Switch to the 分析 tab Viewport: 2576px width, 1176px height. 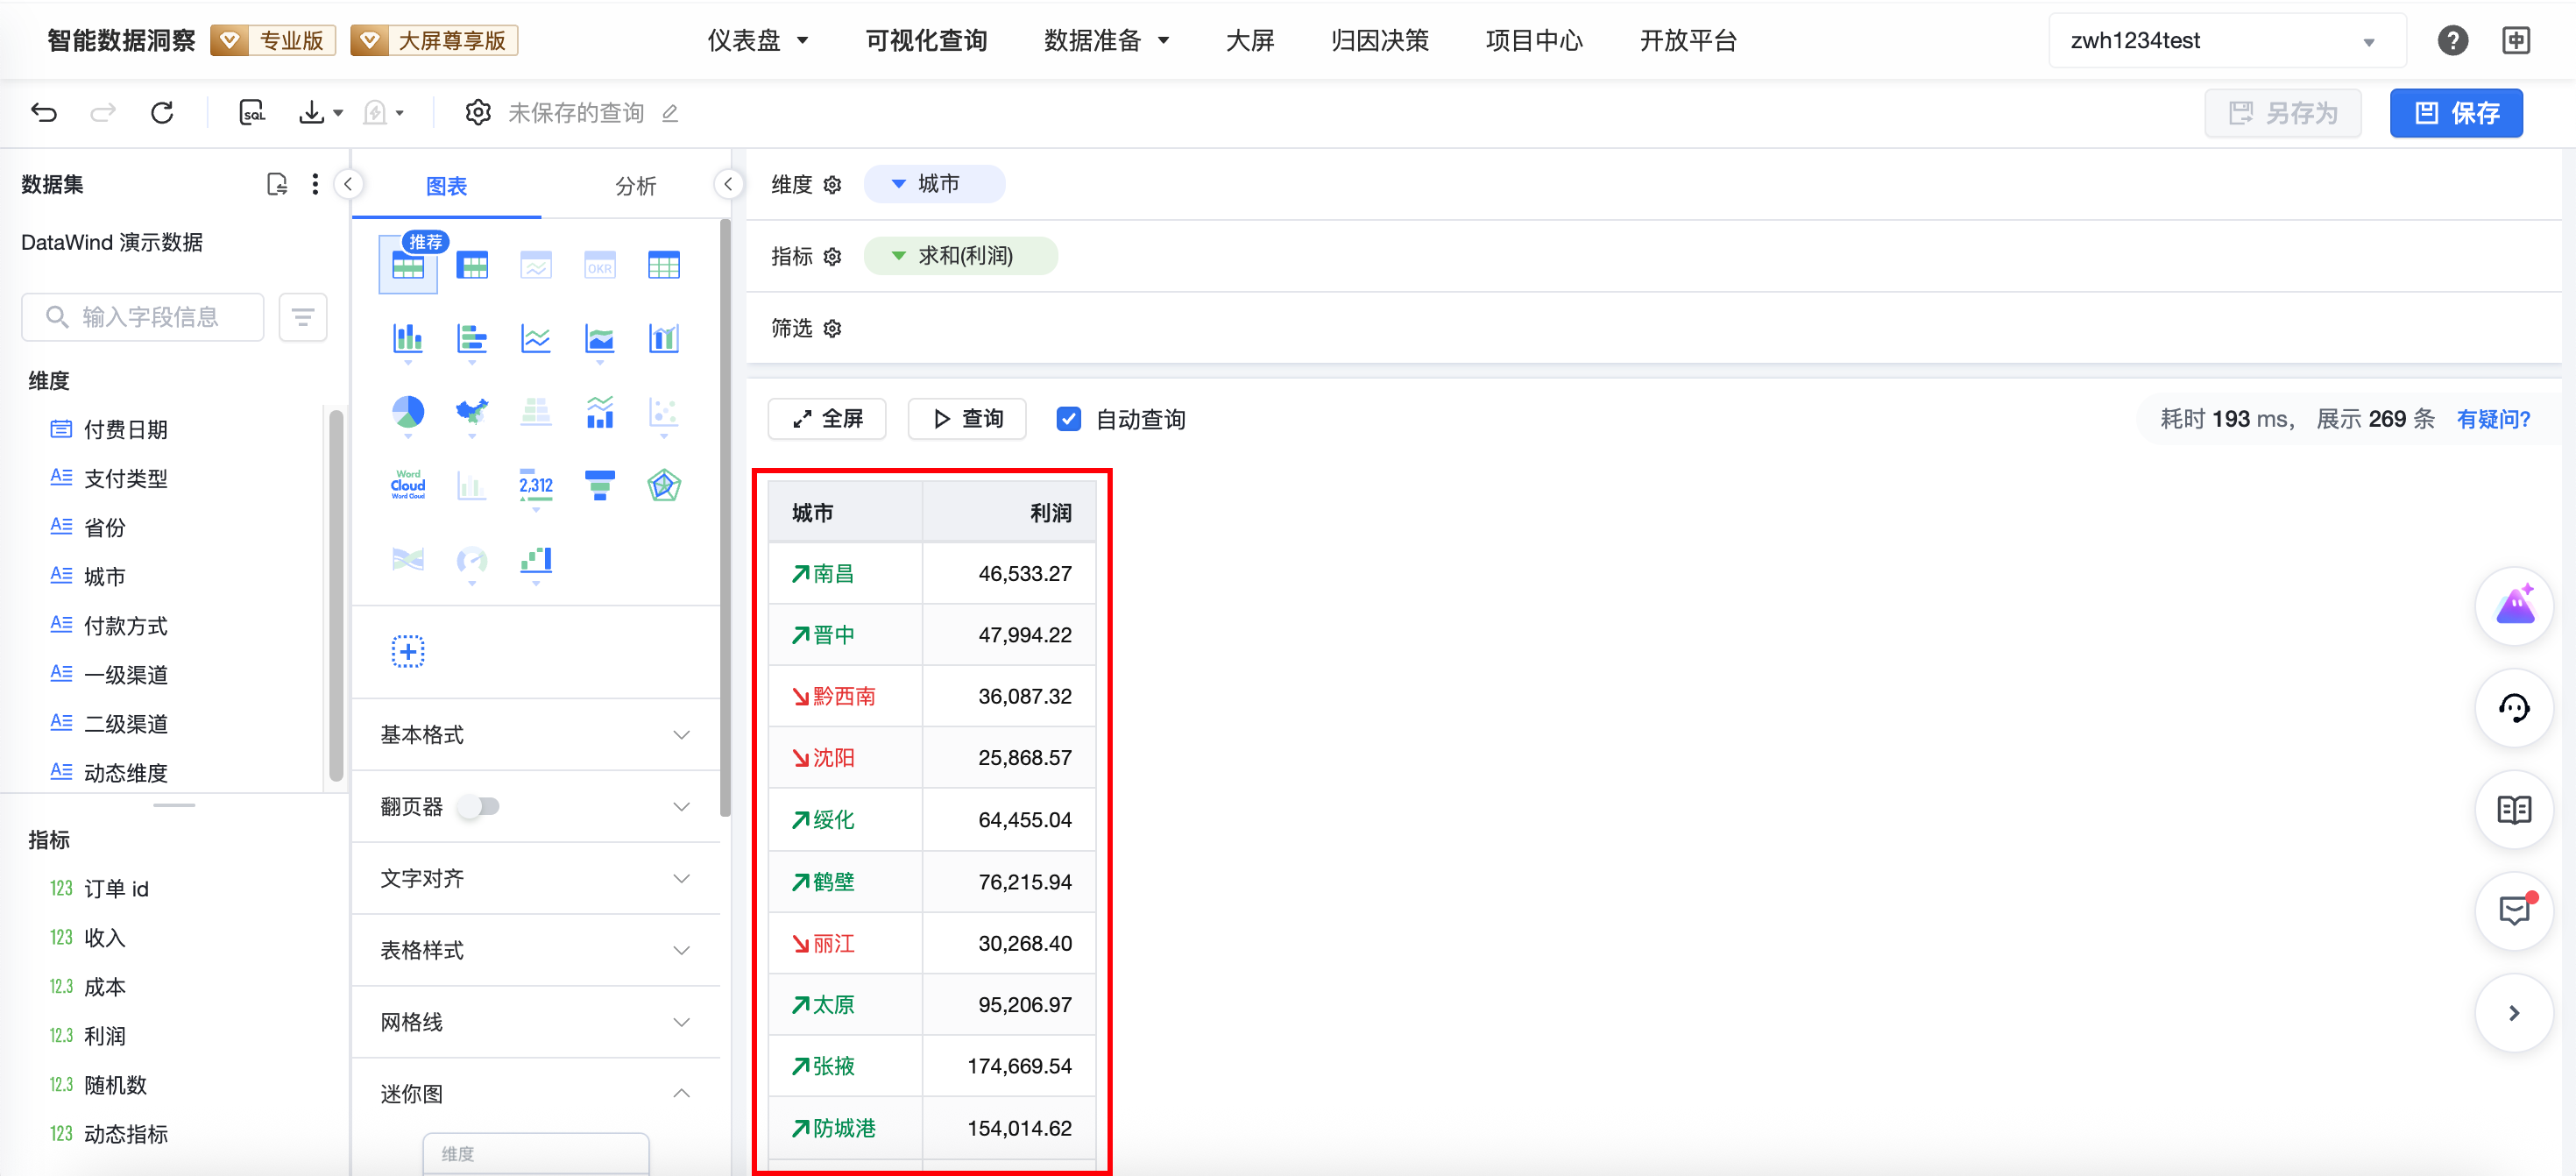(x=635, y=186)
